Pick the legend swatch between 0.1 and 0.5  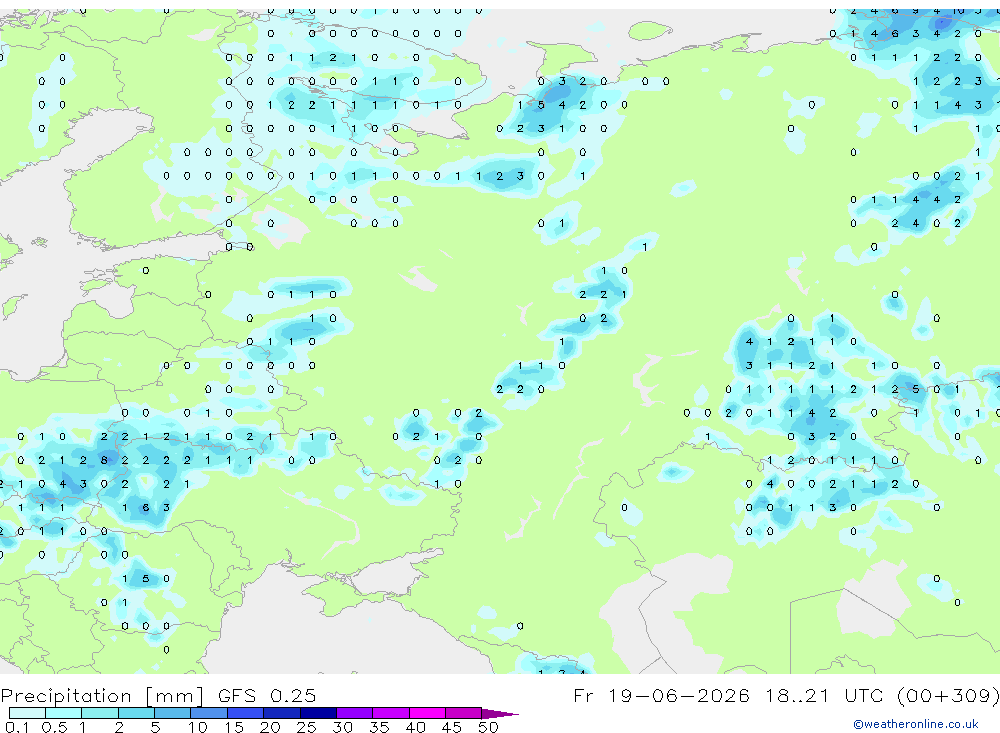coord(27,713)
